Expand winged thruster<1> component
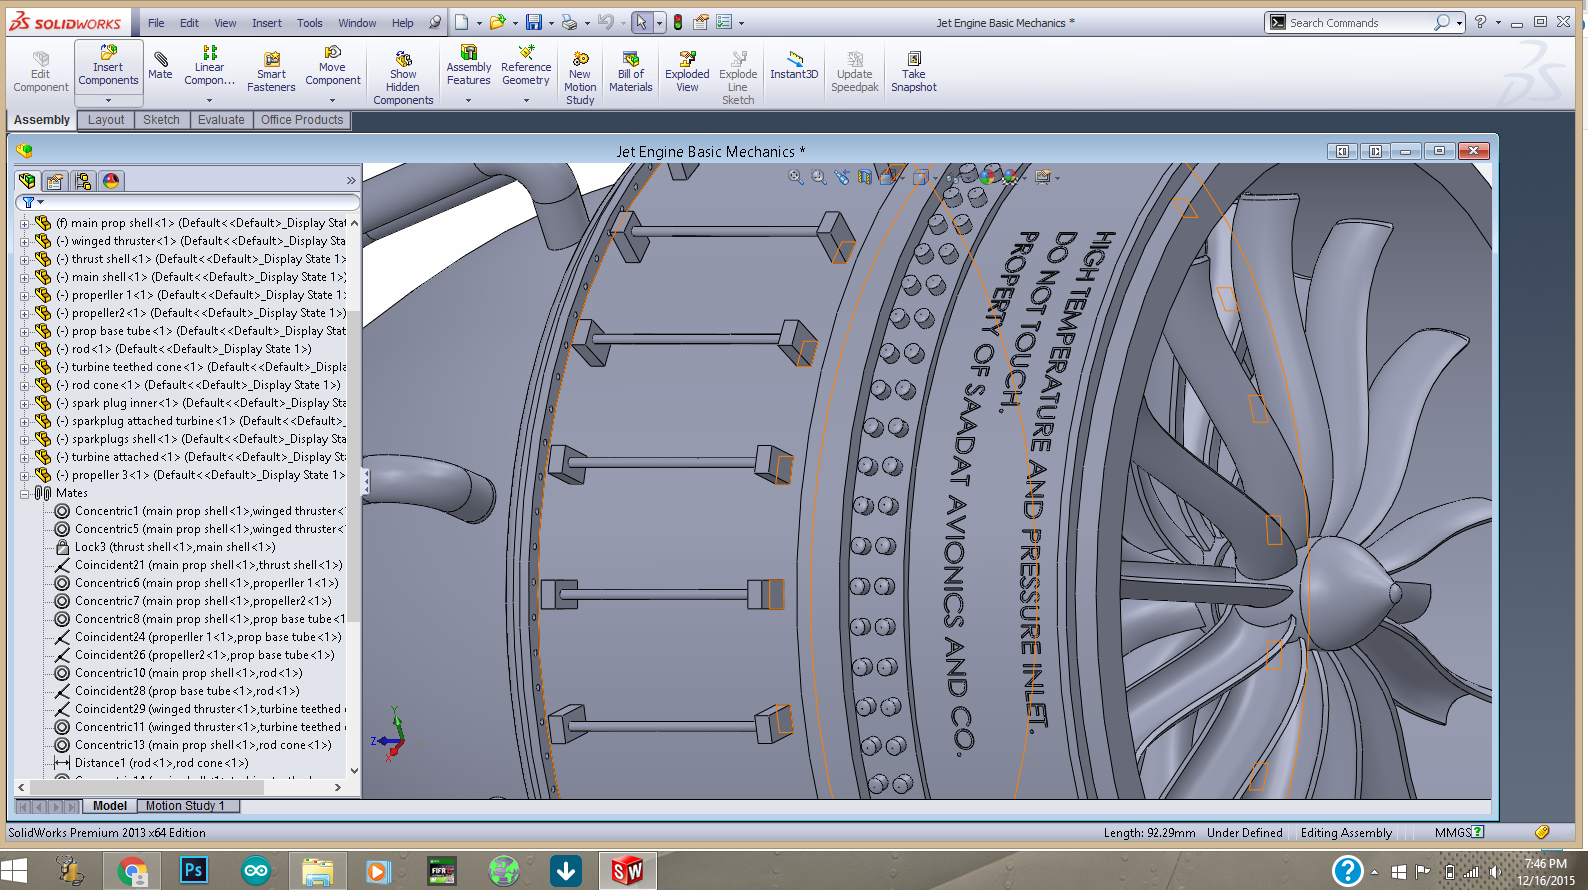The image size is (1588, 890). point(25,241)
